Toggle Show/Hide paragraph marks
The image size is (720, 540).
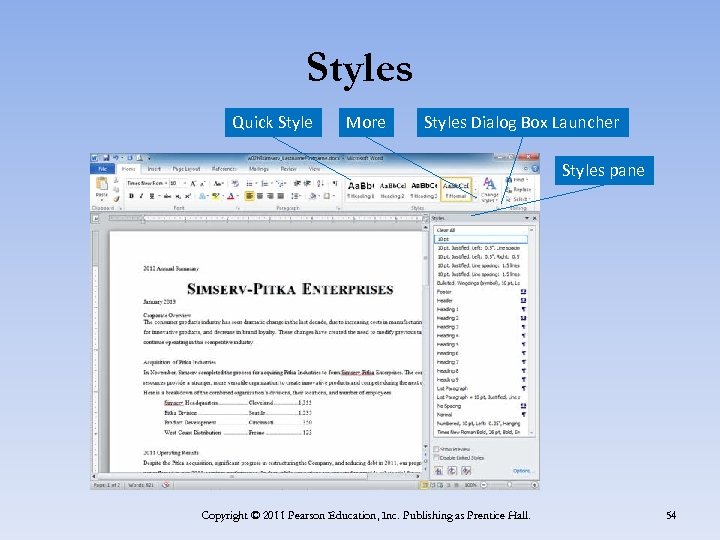(x=335, y=184)
